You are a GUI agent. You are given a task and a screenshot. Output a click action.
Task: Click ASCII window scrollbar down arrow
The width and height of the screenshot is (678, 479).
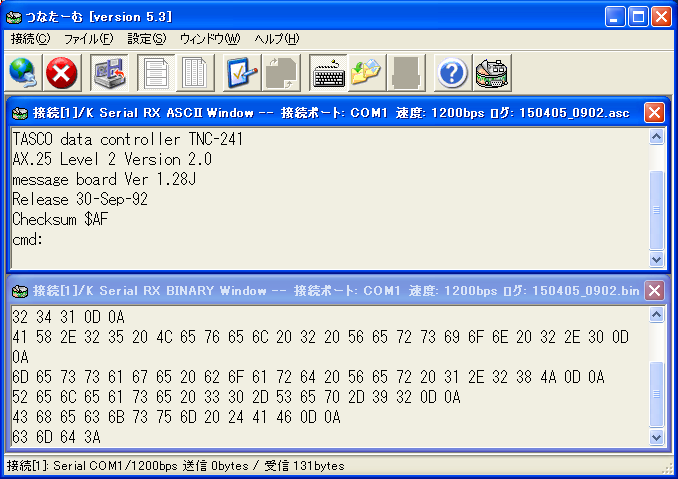[x=656, y=259]
